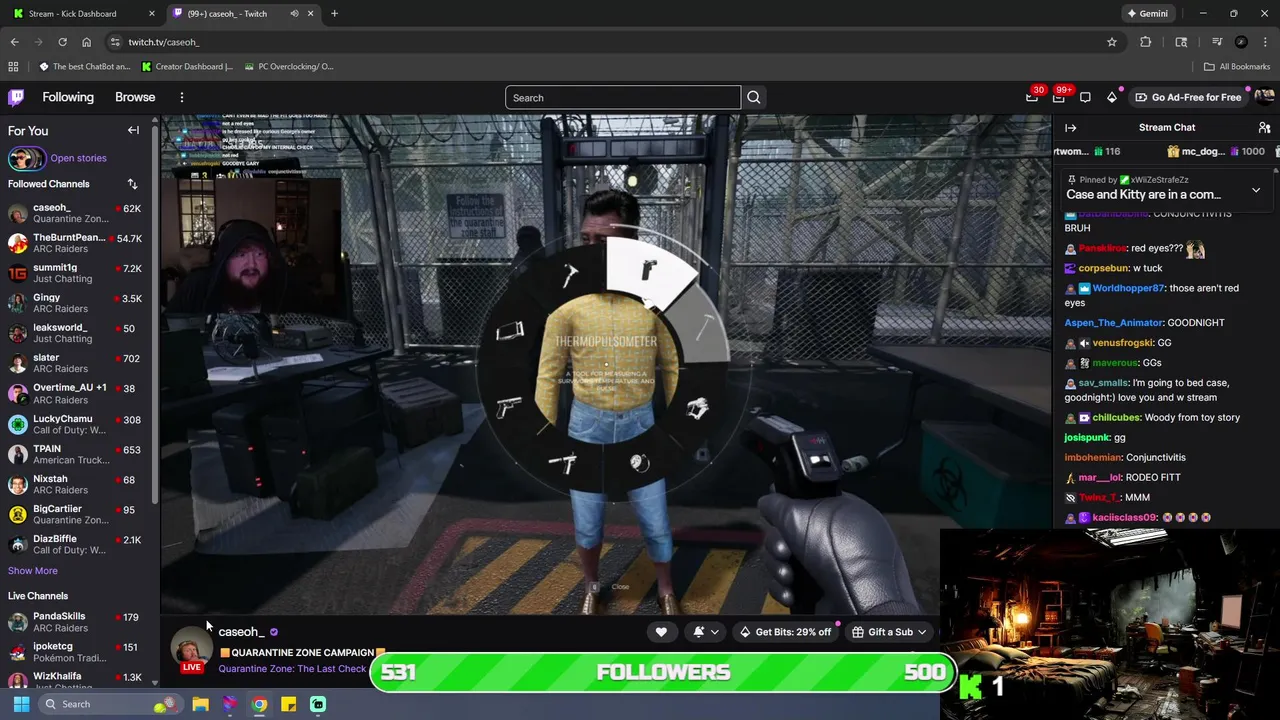The image size is (1280, 720).
Task: Open The best ChatBot bookmark
Action: 85,66
